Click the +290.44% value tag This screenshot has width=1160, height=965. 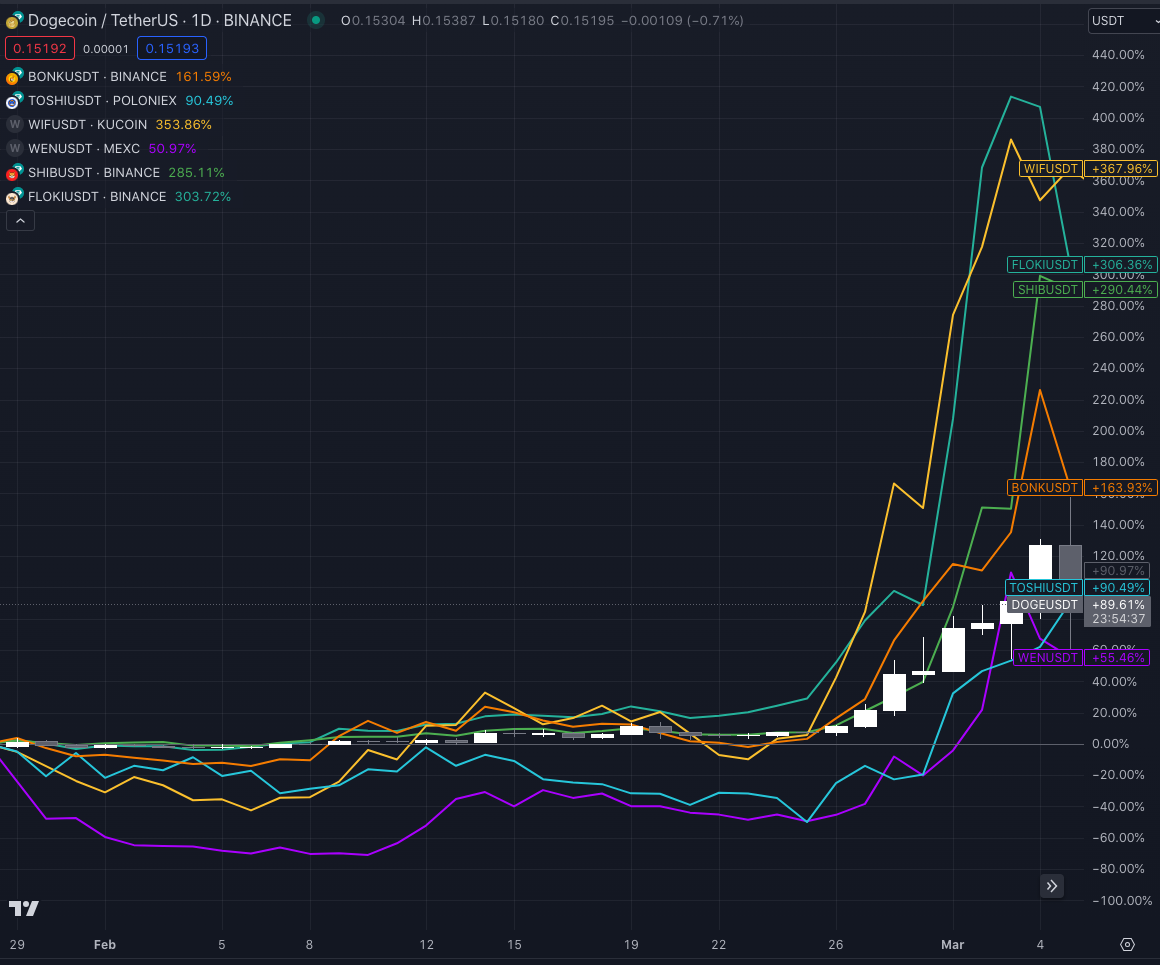1122,289
